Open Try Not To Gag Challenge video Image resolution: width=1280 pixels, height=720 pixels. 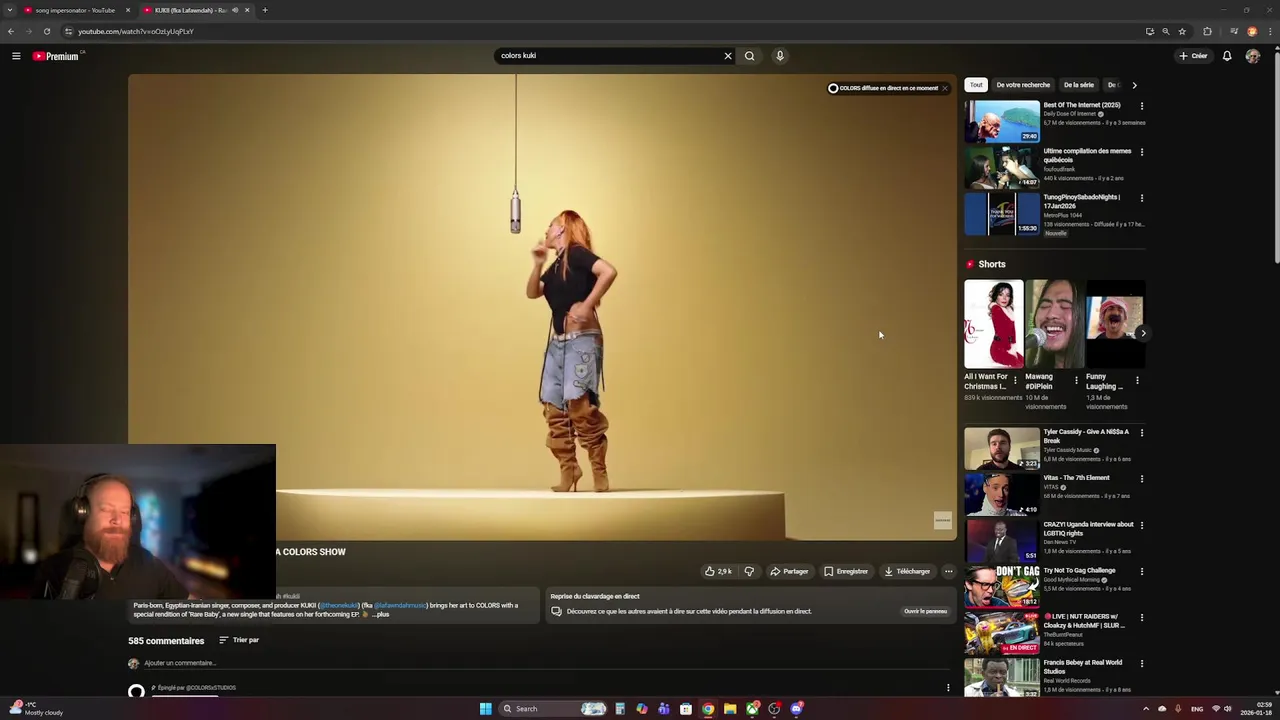1002,586
